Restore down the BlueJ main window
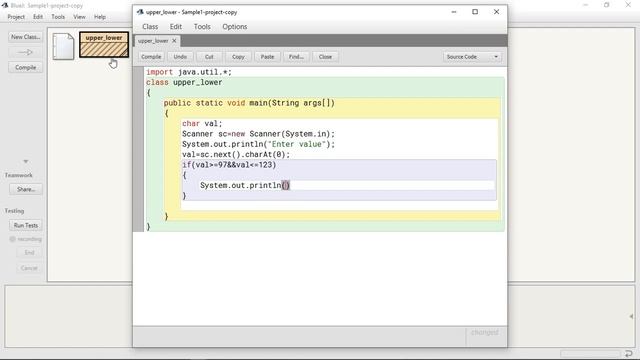640x360 pixels. [x=607, y=5]
